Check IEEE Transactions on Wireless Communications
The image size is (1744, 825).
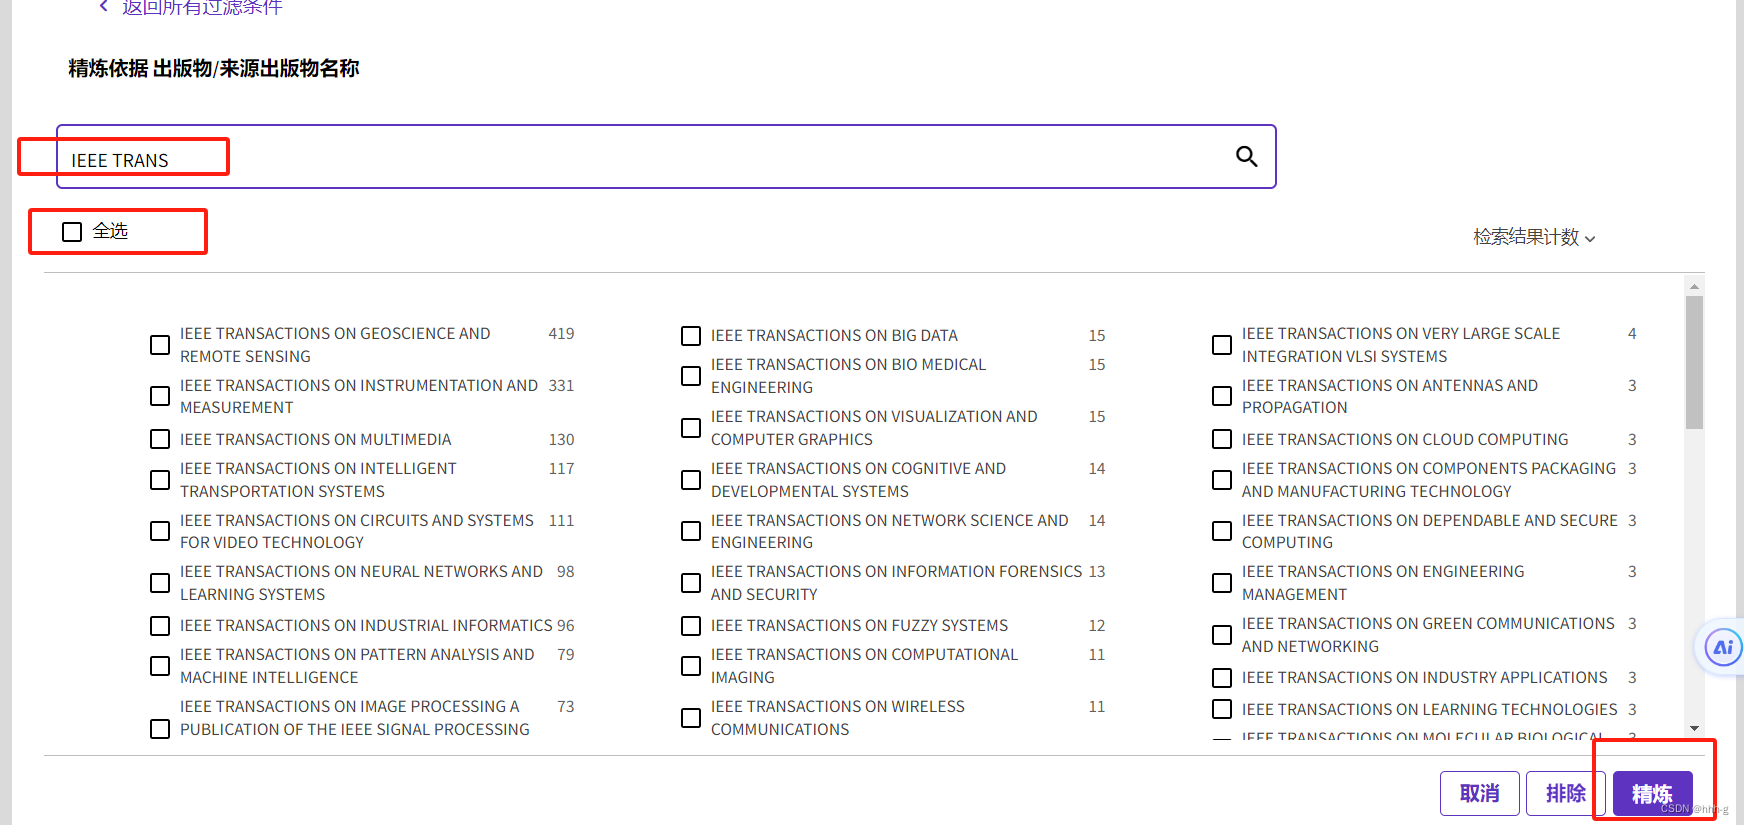click(x=691, y=718)
